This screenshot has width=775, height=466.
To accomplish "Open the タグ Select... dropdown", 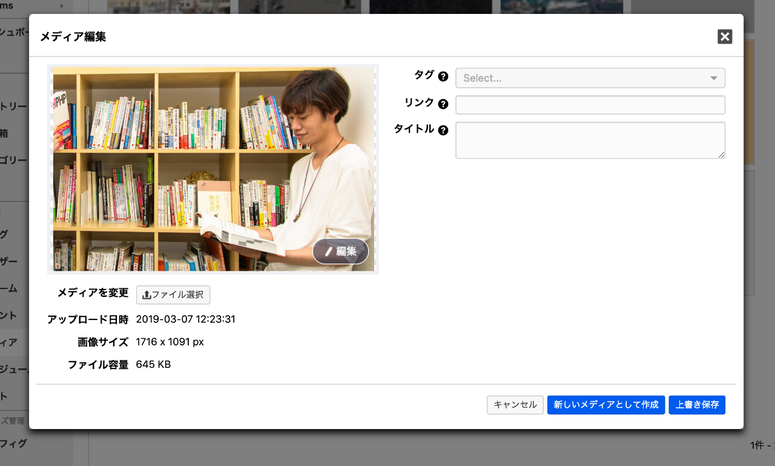I will click(580, 78).
